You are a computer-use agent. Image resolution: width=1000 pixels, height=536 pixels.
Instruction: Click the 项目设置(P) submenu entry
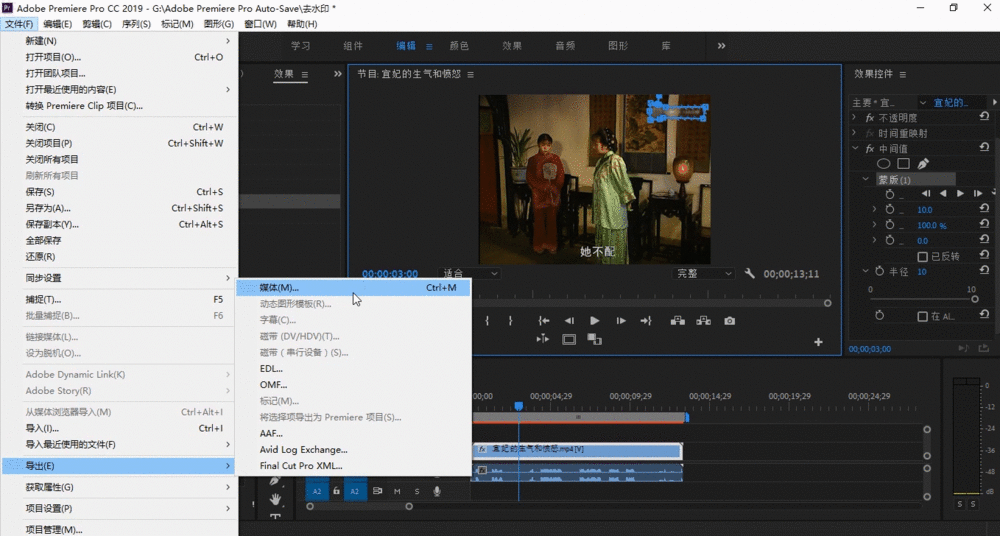pyautogui.click(x=119, y=509)
